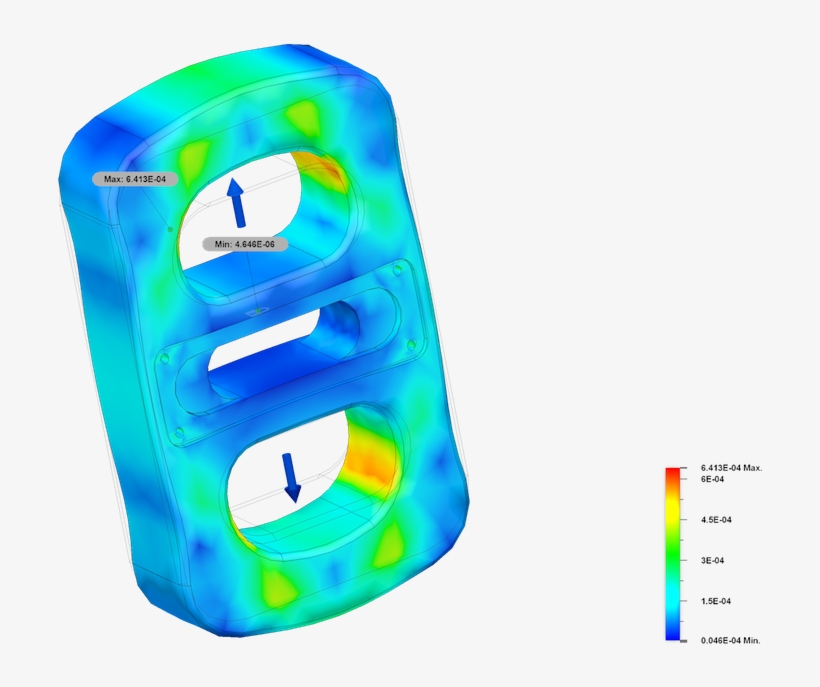
Task: Click the 1.5E-04 legend value
Action: coord(718,601)
